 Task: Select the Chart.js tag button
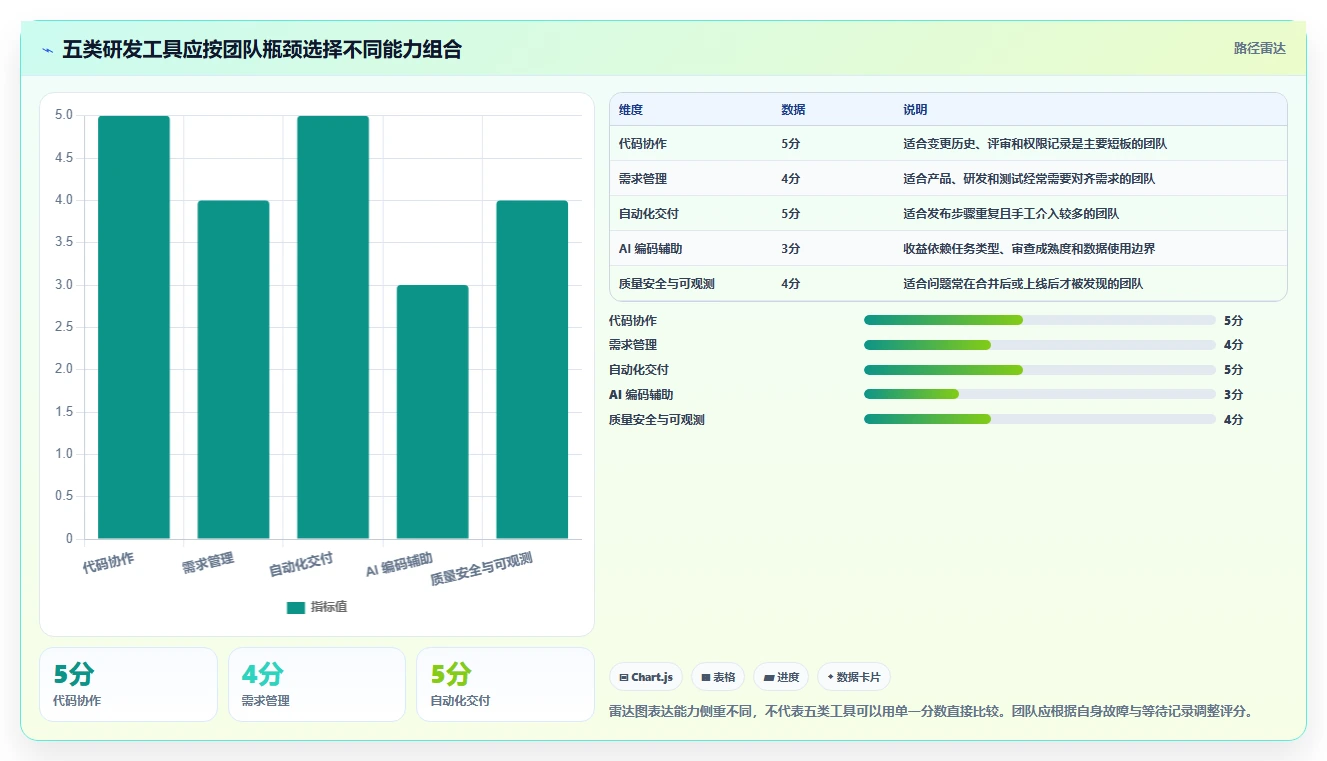(646, 677)
